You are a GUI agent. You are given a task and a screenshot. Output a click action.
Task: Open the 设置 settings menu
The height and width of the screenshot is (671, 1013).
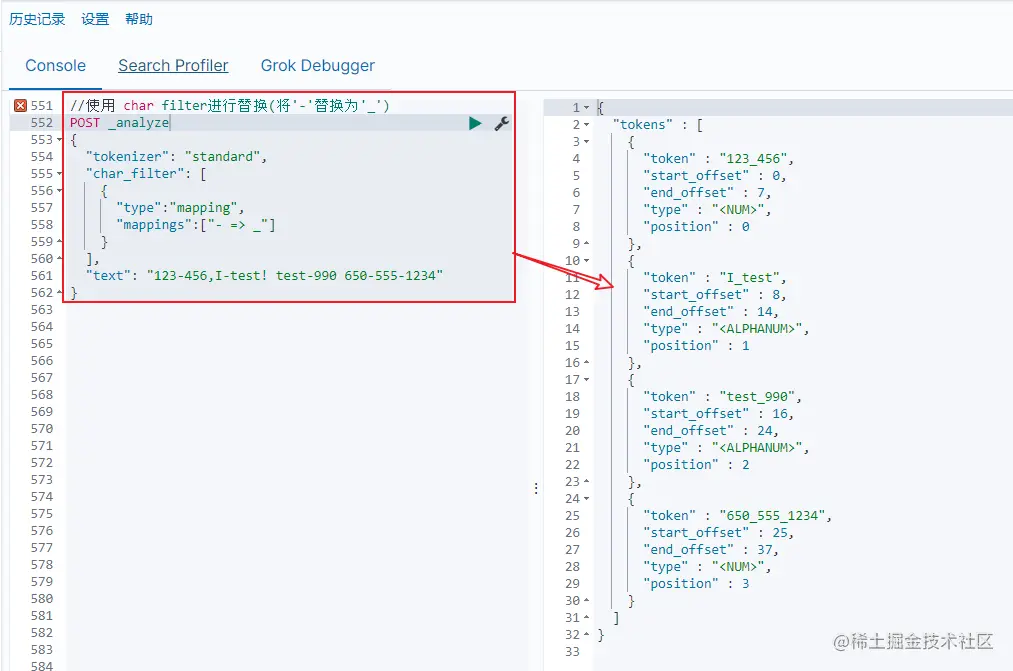[x=95, y=19]
